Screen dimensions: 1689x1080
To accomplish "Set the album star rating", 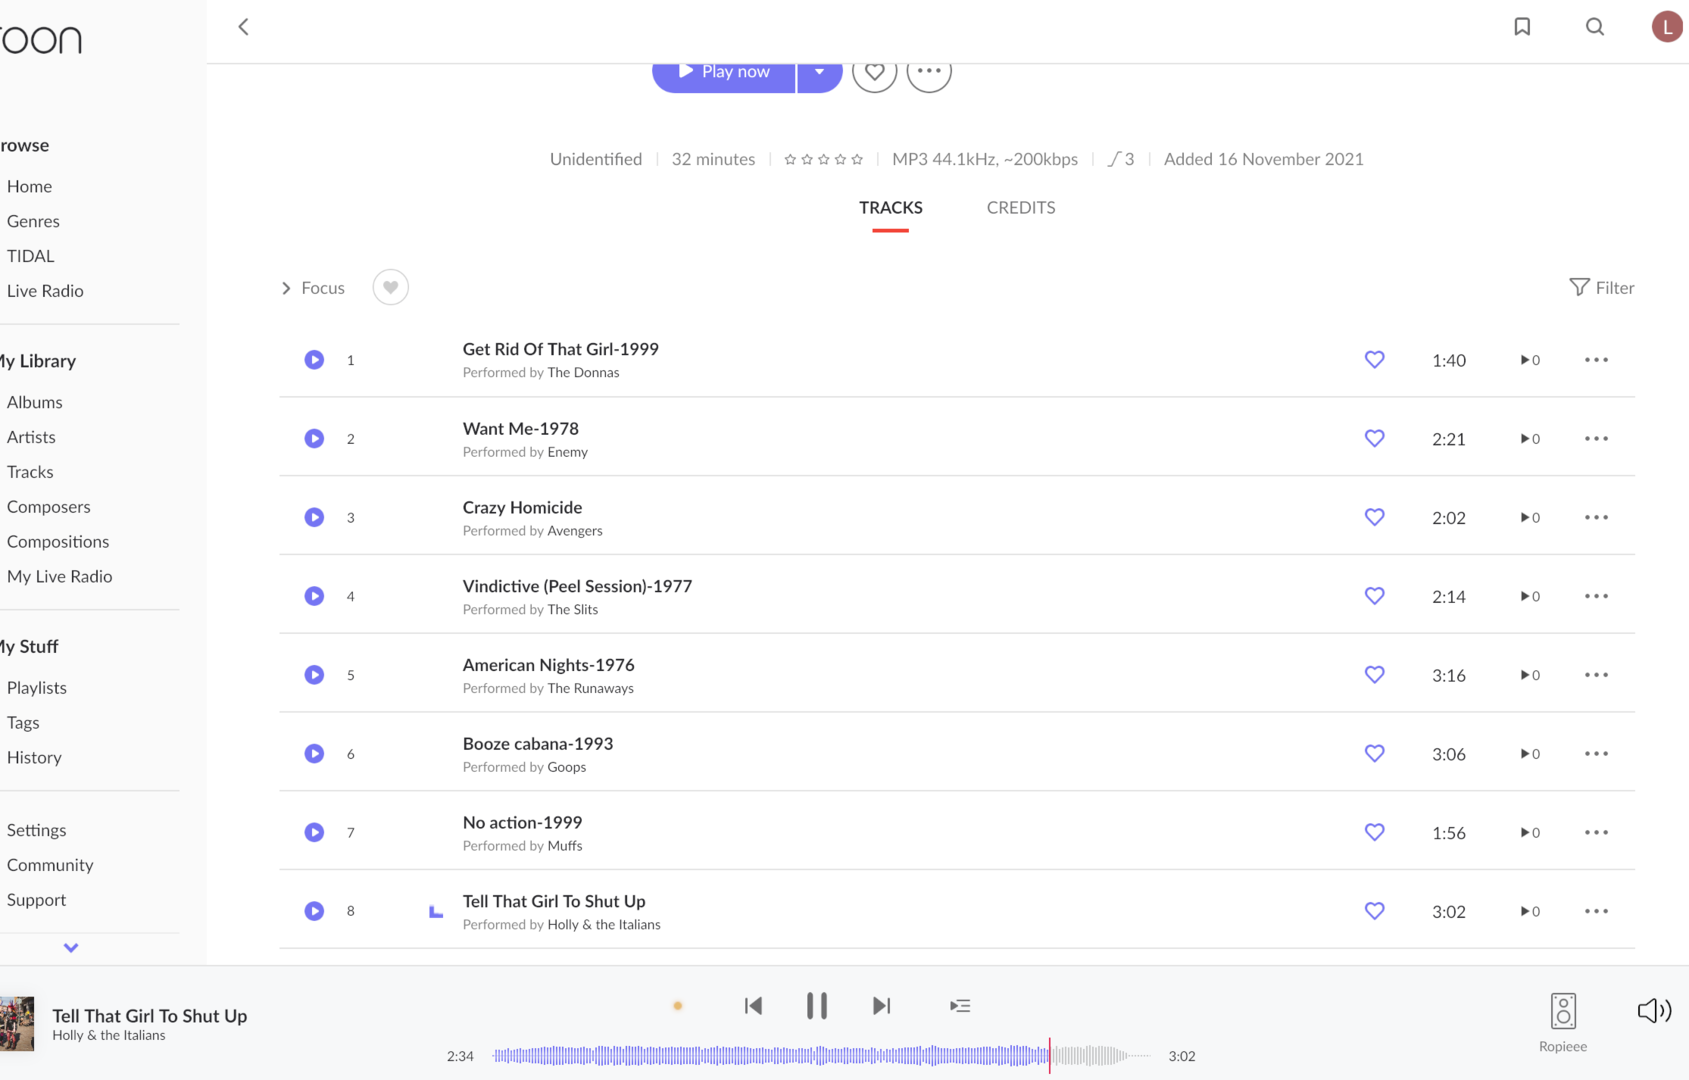I will [x=823, y=159].
